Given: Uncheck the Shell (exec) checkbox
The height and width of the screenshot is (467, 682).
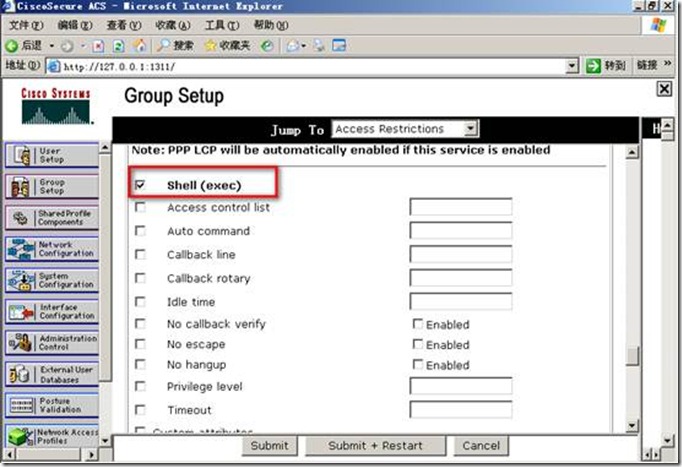Looking at the screenshot, I should tap(140, 185).
